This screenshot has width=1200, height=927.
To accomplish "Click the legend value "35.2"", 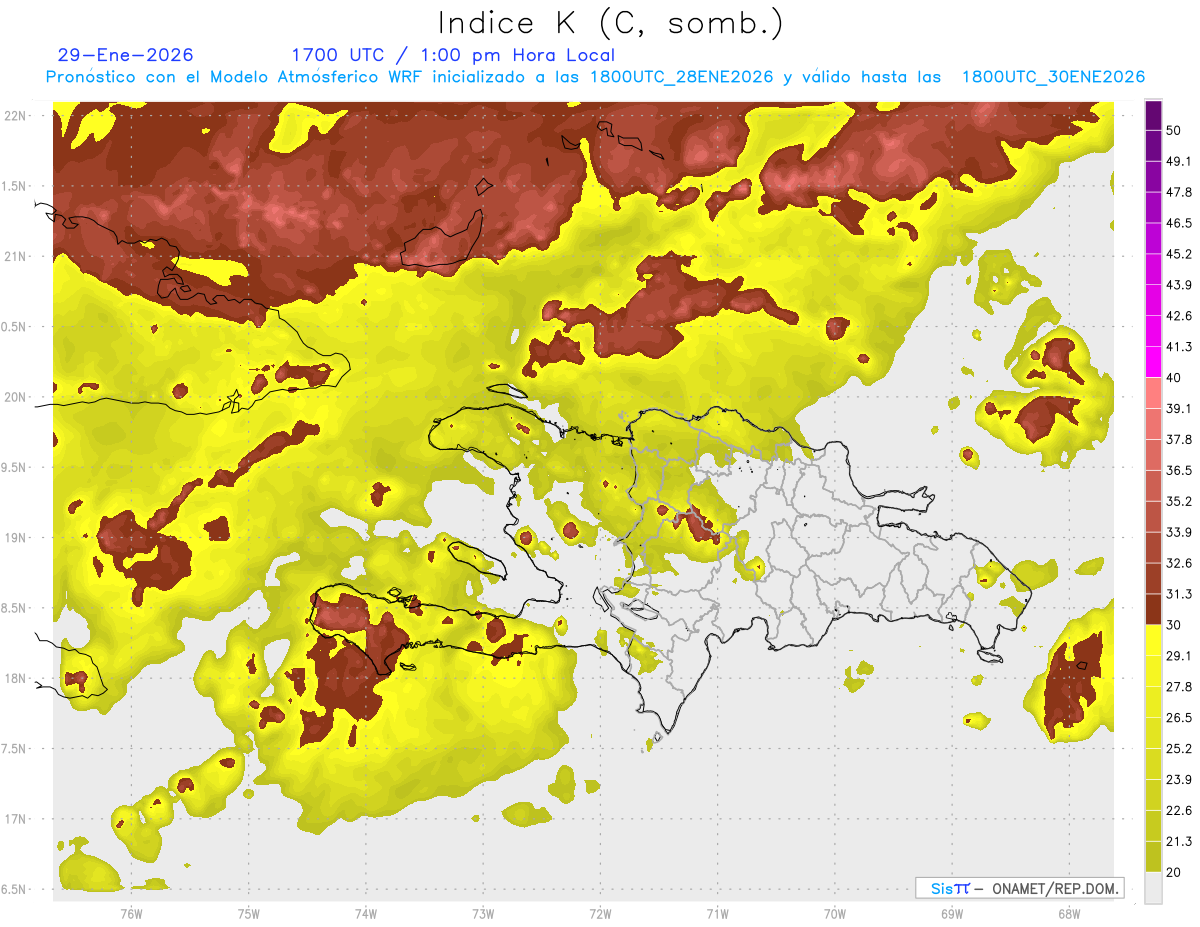I will [x=1178, y=501].
